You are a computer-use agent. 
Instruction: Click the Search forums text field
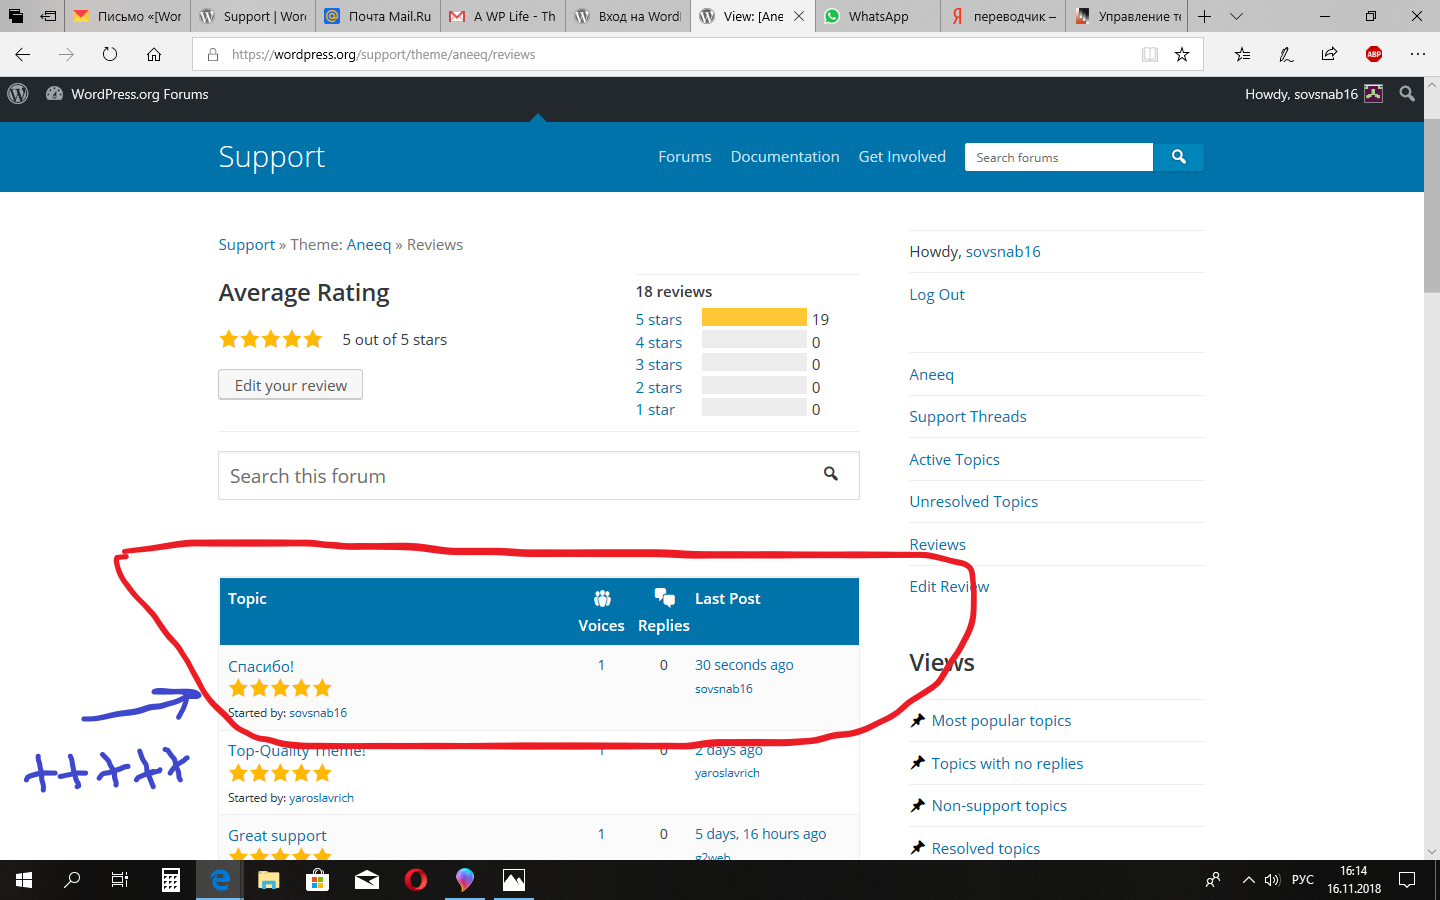pos(1059,157)
